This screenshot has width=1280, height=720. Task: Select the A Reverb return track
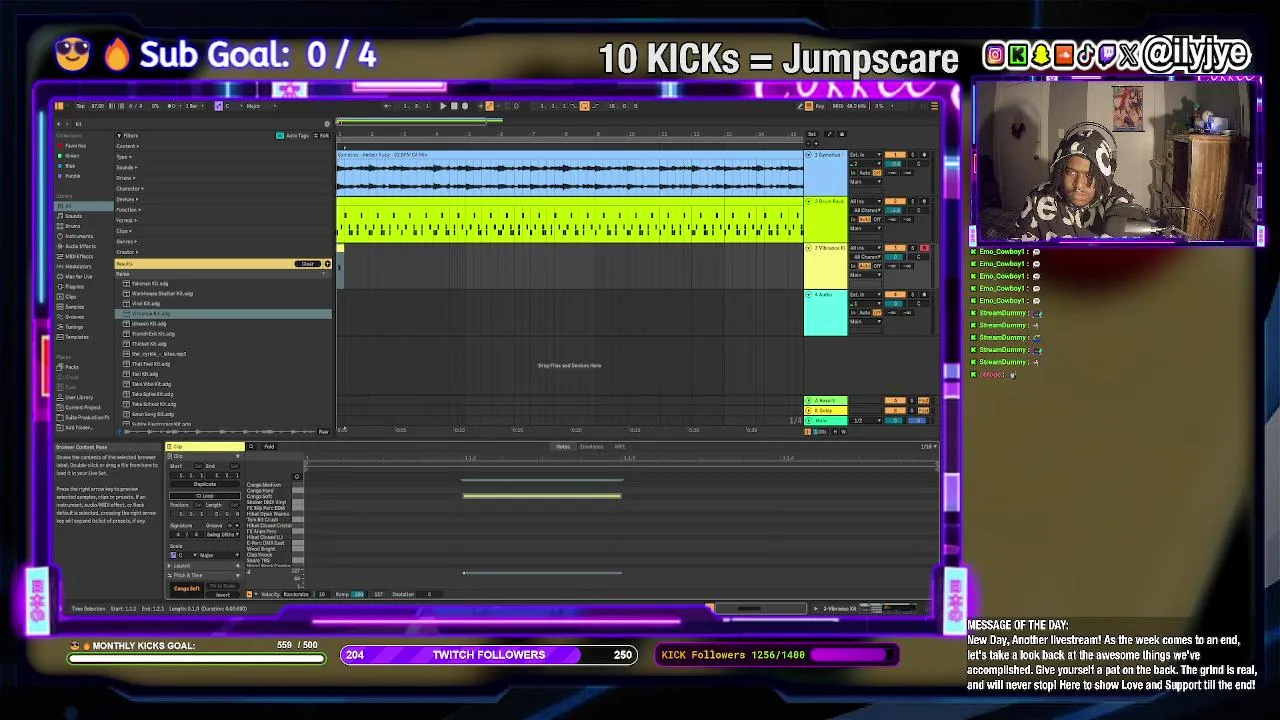coord(826,401)
